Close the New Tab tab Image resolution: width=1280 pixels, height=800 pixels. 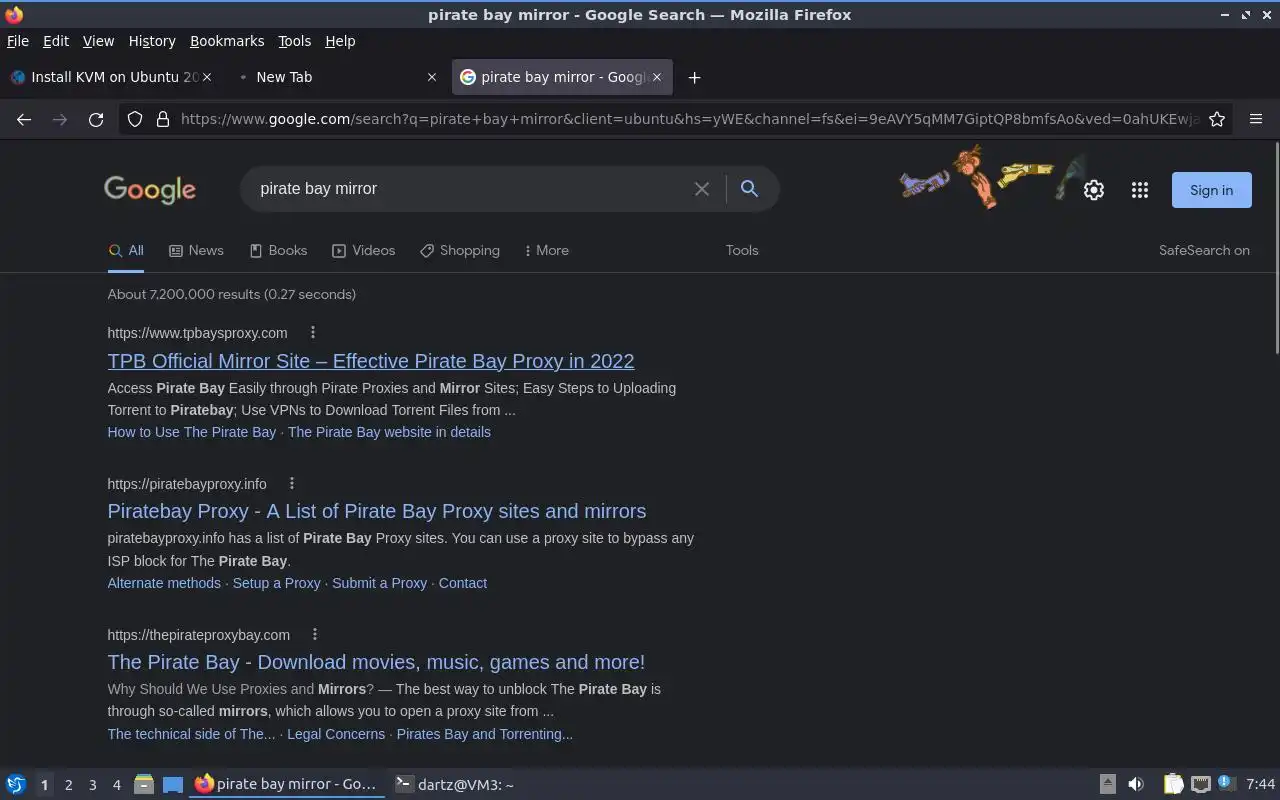tap(432, 77)
